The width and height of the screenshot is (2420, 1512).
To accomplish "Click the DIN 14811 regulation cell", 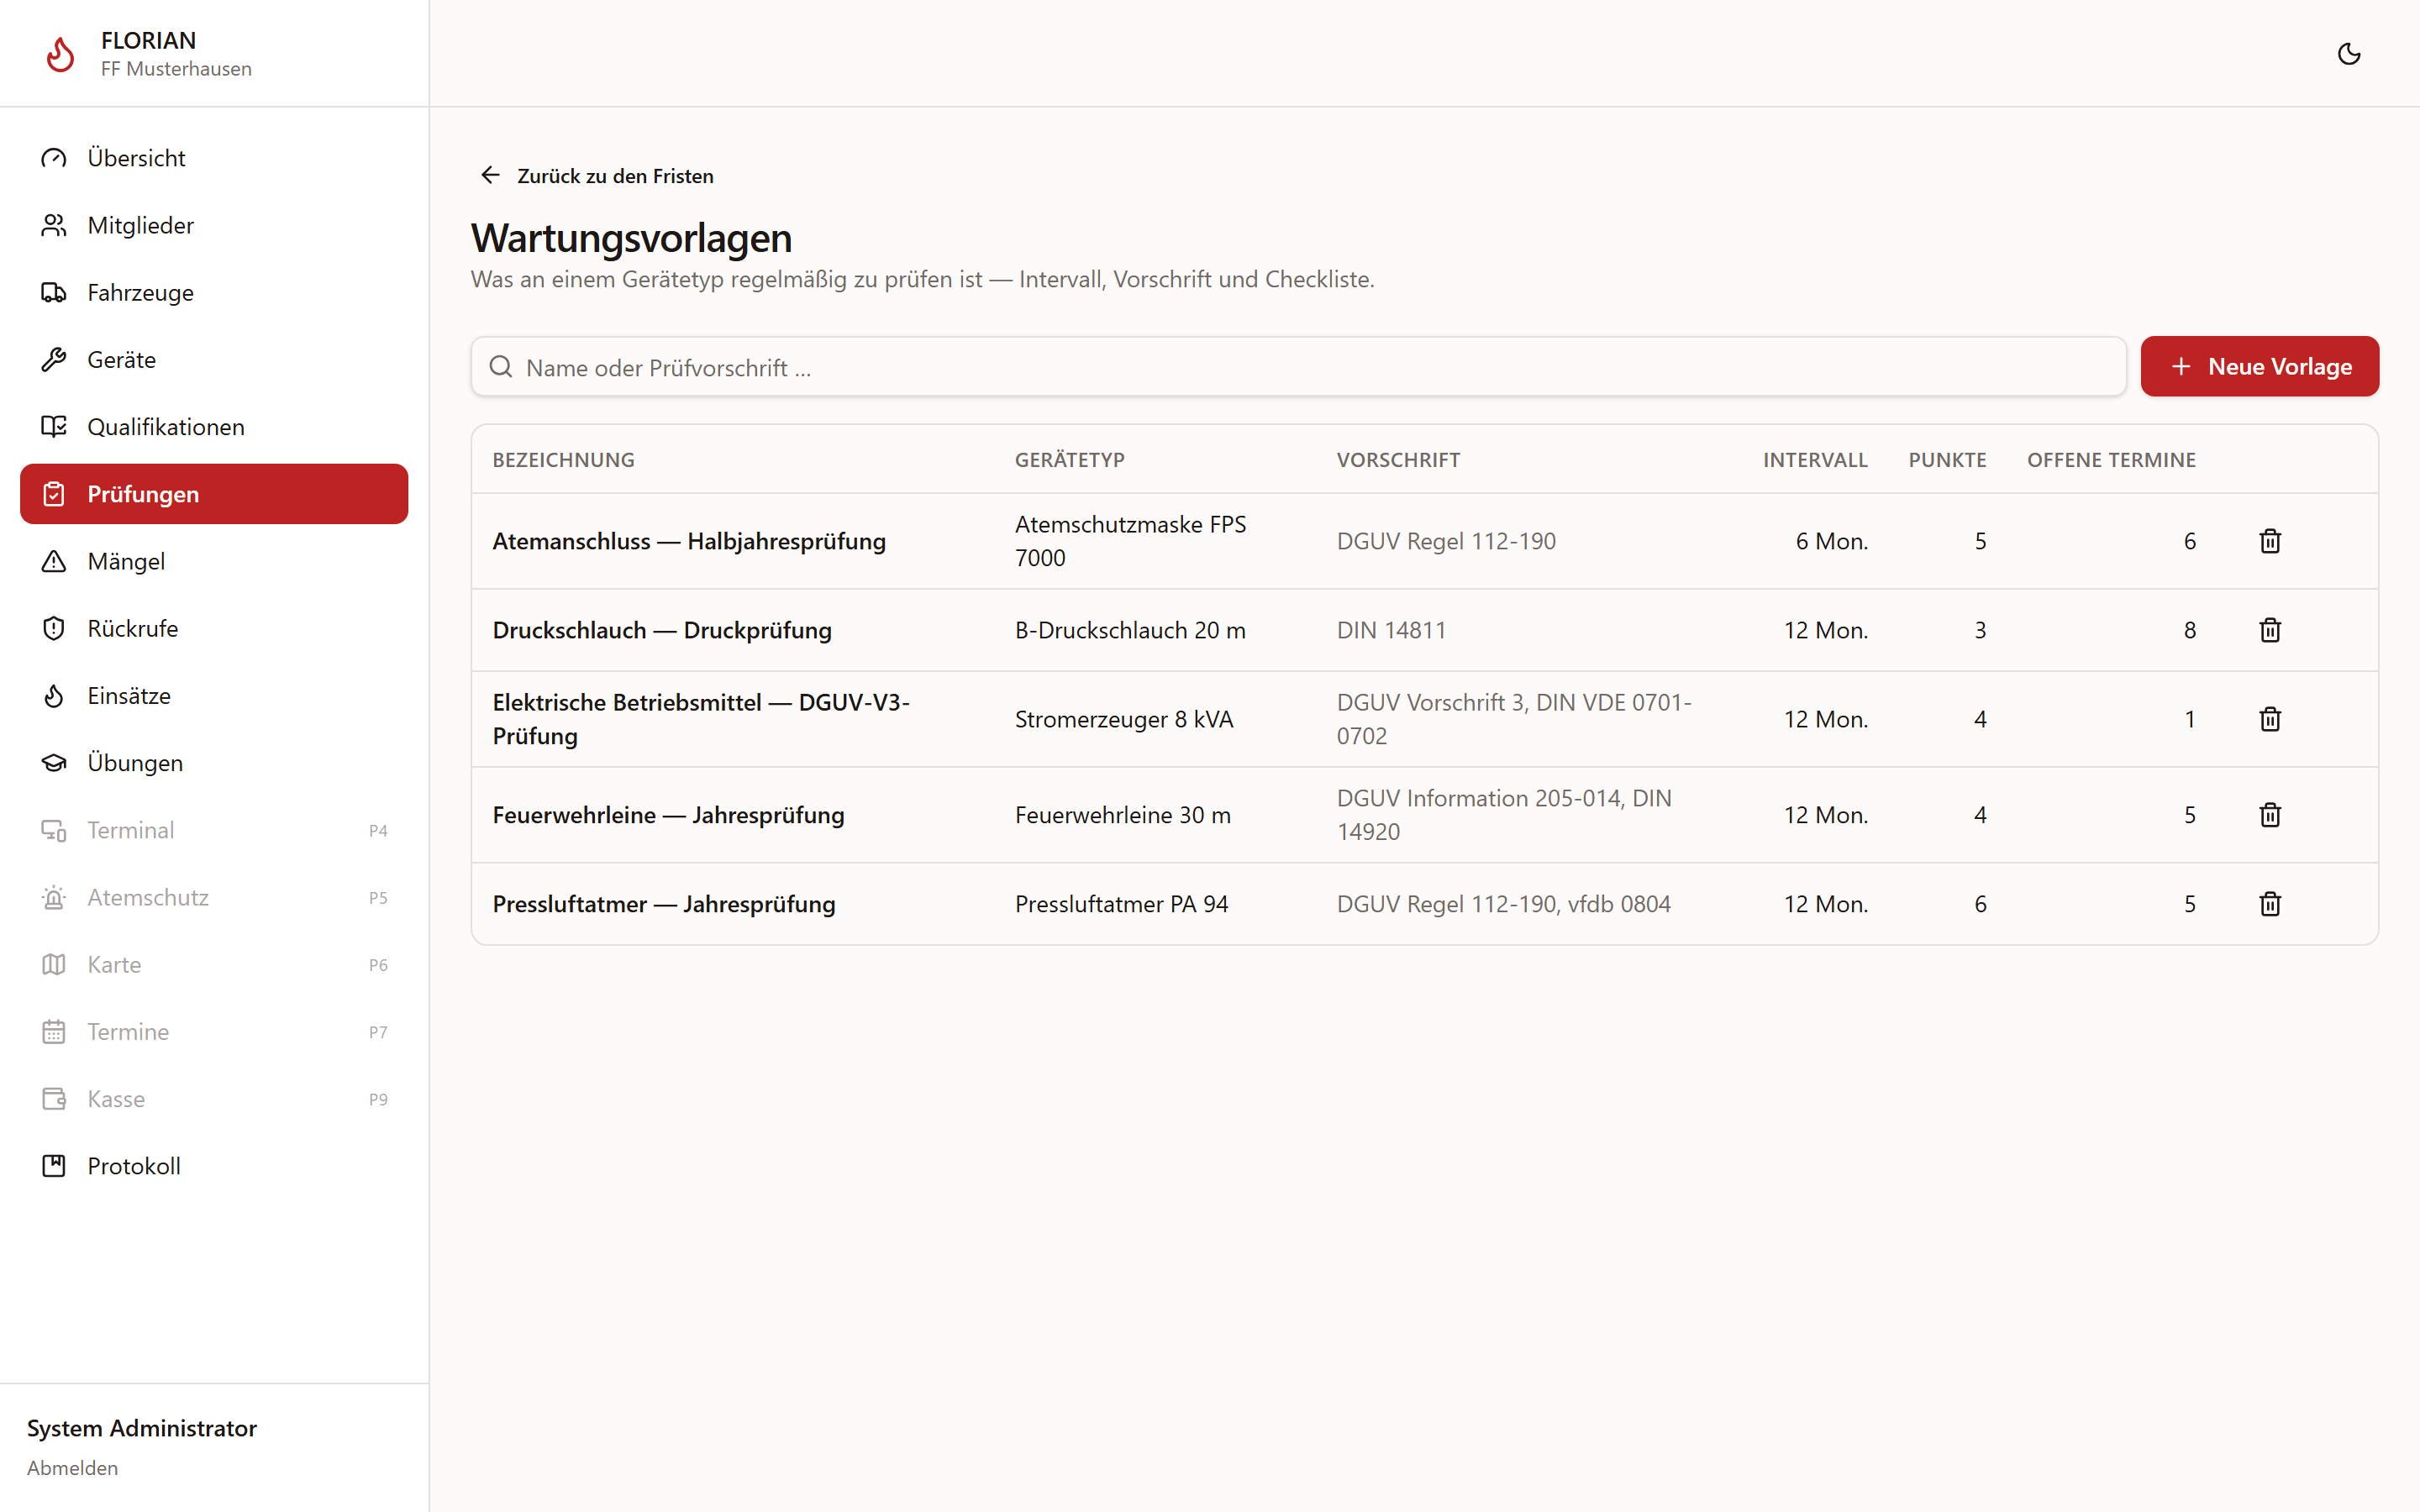I will [1391, 630].
